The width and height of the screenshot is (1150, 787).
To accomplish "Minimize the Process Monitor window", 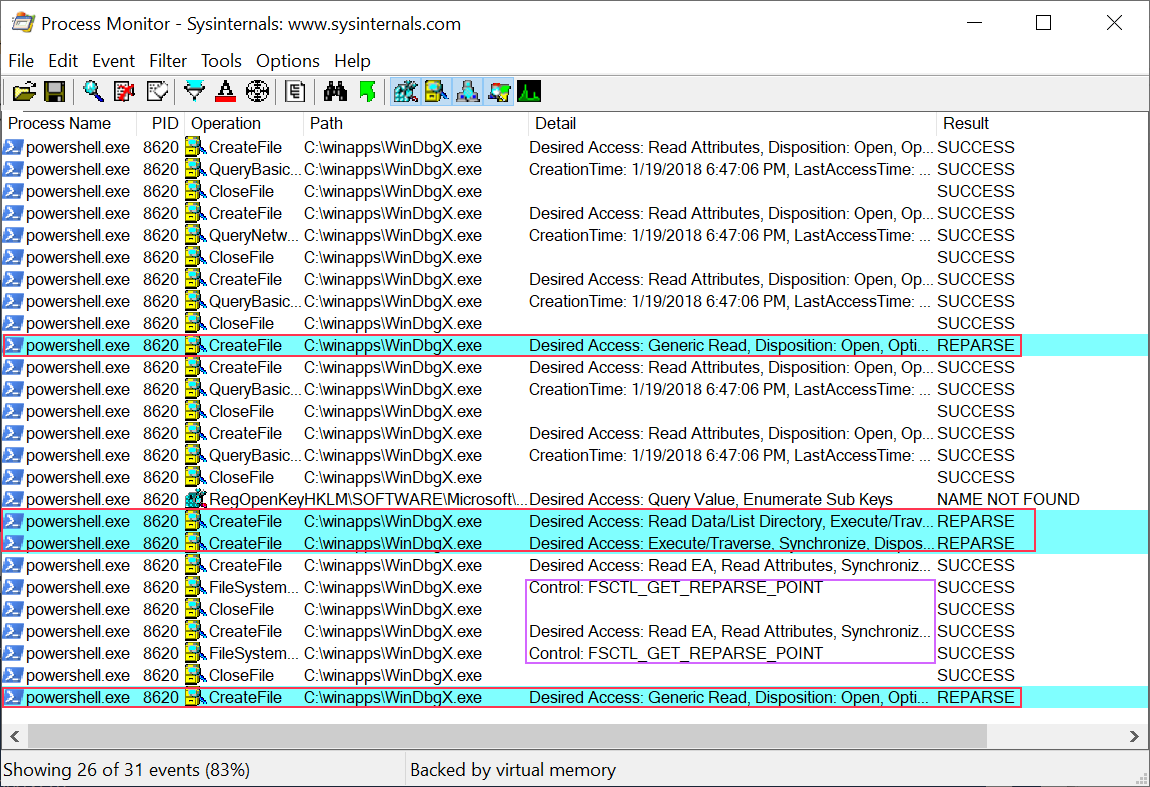I will 974,23.
